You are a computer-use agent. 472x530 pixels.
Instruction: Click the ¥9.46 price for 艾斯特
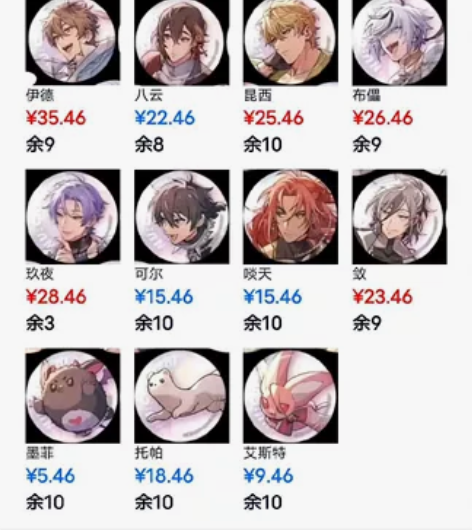pos(268,476)
